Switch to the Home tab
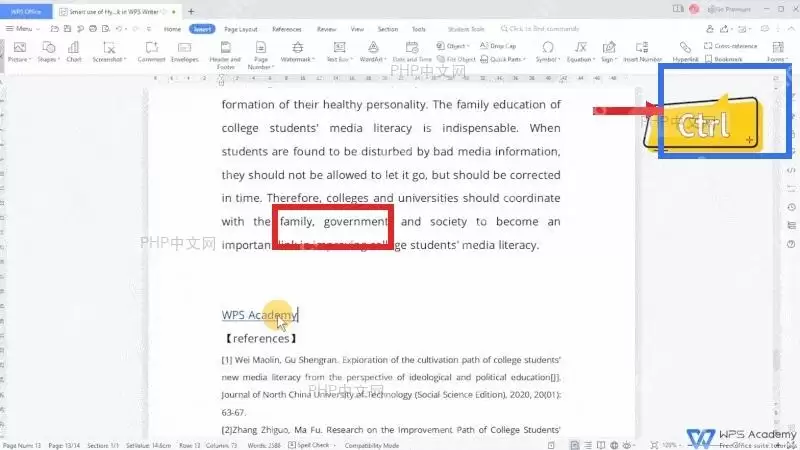 172,29
